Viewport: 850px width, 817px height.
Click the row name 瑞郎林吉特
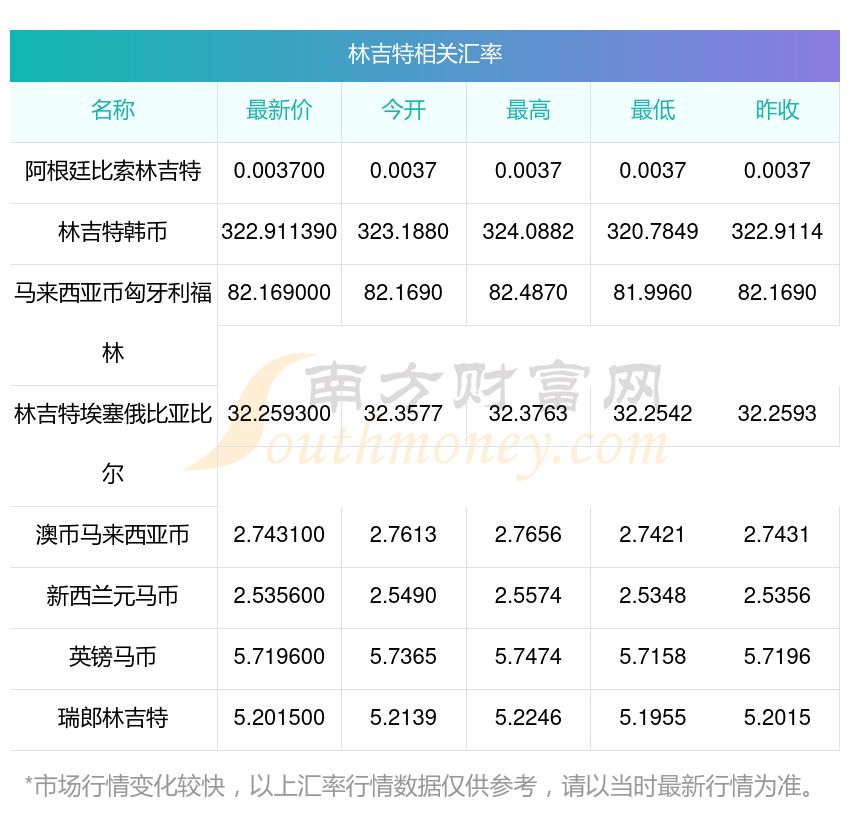point(113,718)
